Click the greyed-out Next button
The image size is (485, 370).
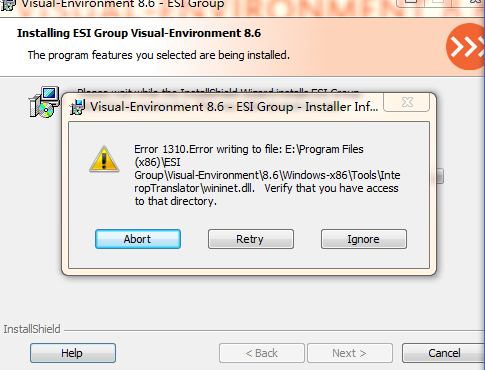(x=350, y=353)
